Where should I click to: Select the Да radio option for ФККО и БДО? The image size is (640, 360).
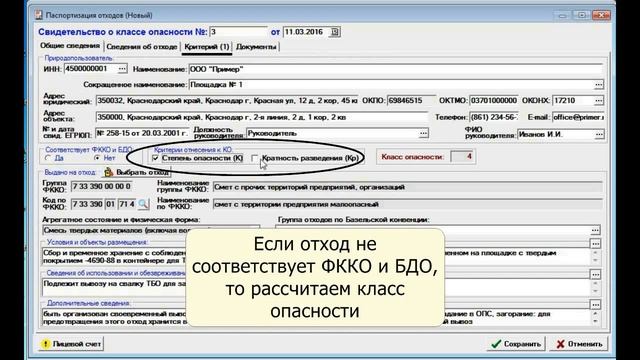click(x=48, y=158)
